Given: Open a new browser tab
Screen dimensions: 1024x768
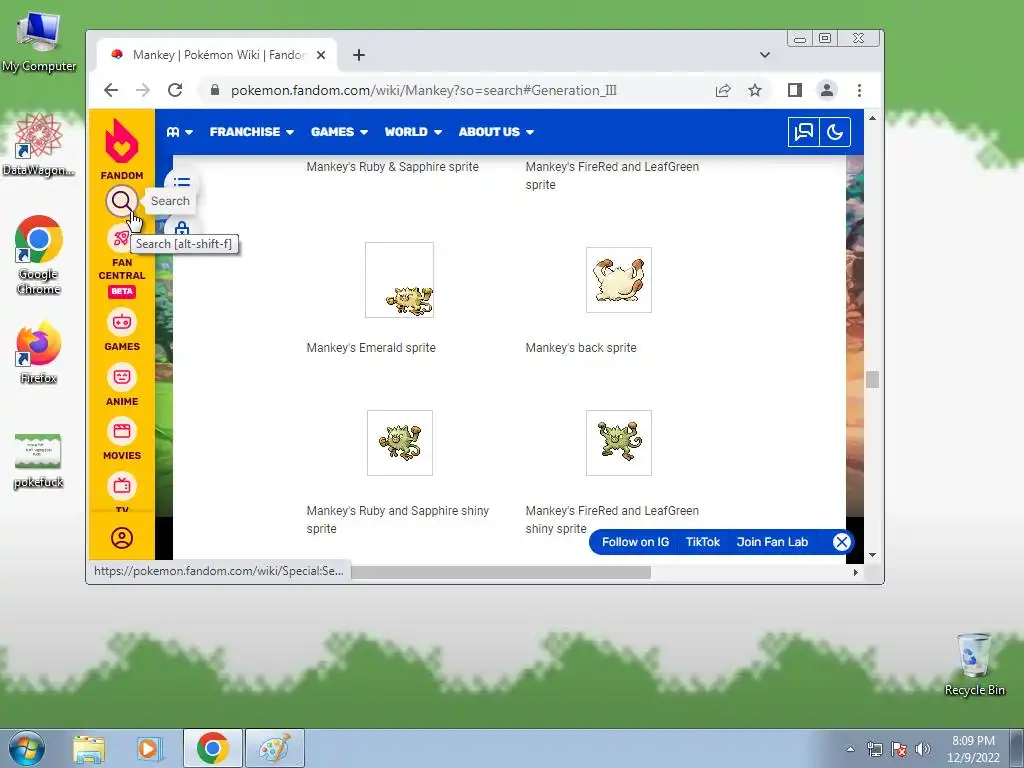Looking at the screenshot, I should tap(359, 55).
